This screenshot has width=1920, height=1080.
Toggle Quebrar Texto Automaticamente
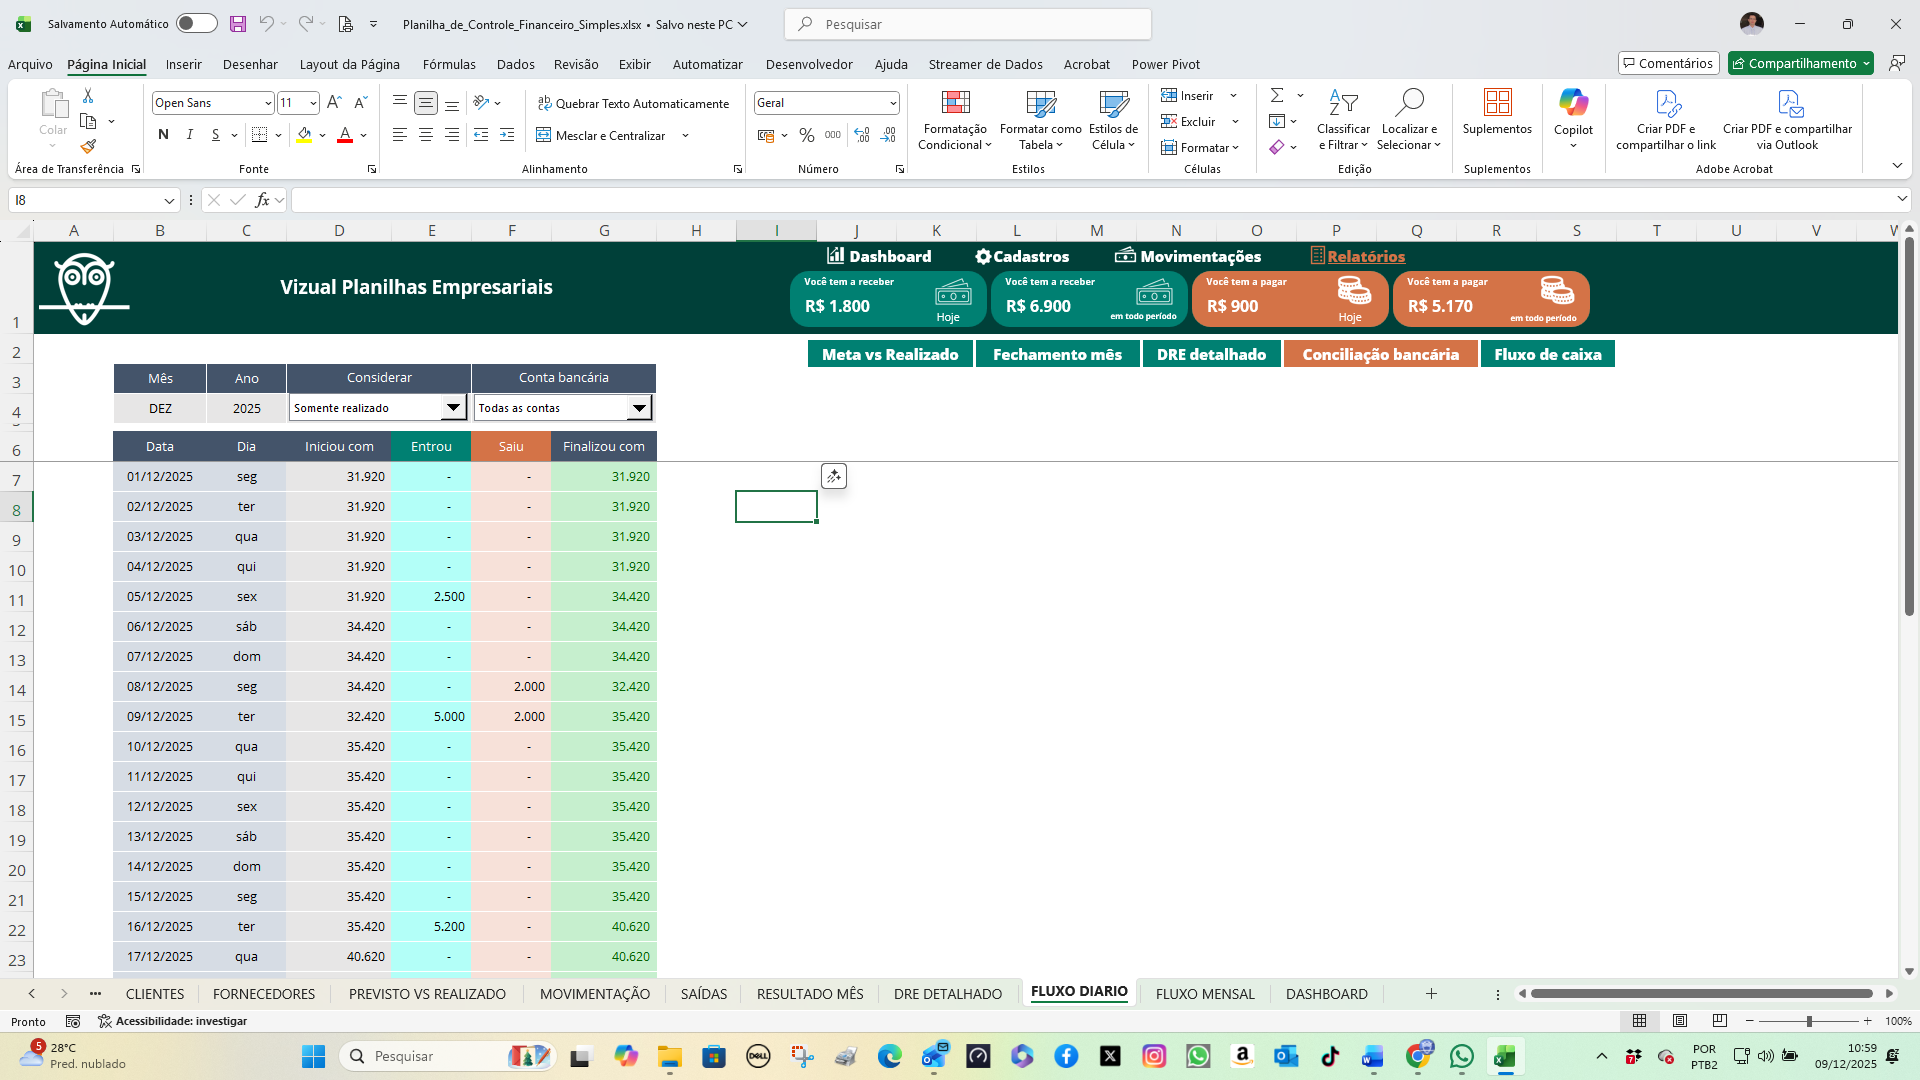click(x=633, y=103)
